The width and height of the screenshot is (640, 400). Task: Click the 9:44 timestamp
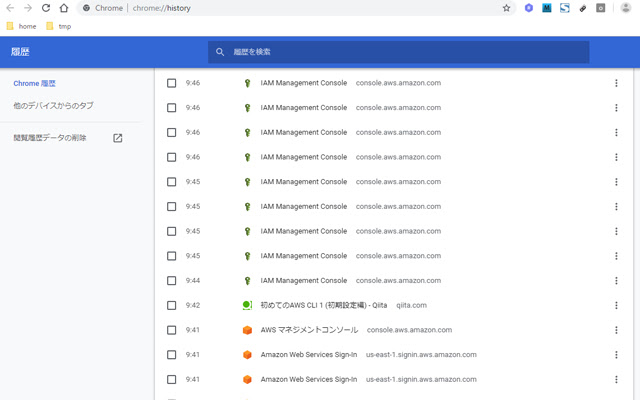193,280
